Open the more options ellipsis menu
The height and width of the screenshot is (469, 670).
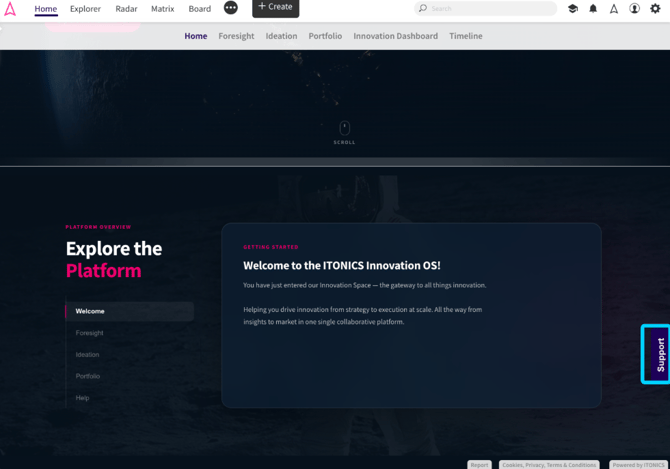pyautogui.click(x=231, y=8)
